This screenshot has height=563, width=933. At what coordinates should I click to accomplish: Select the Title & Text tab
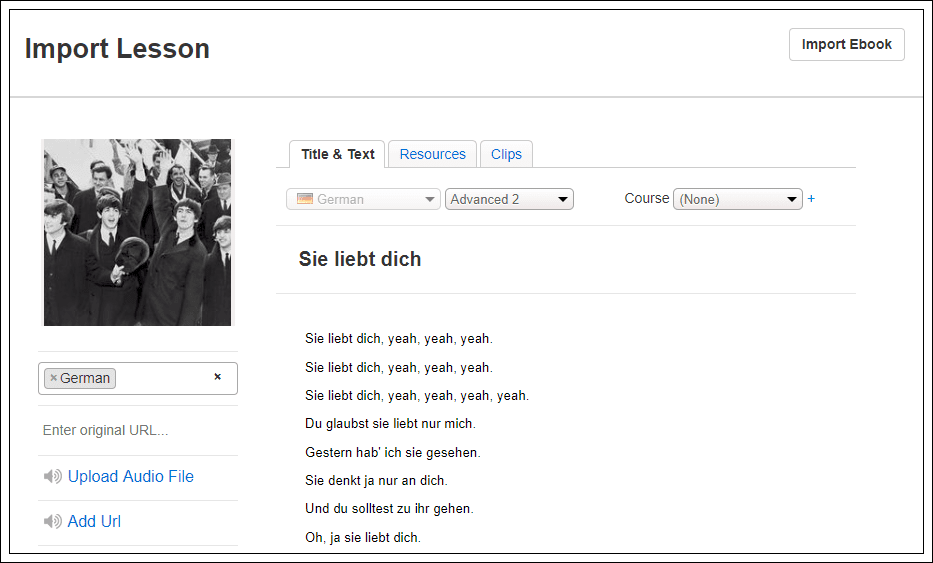(337, 154)
